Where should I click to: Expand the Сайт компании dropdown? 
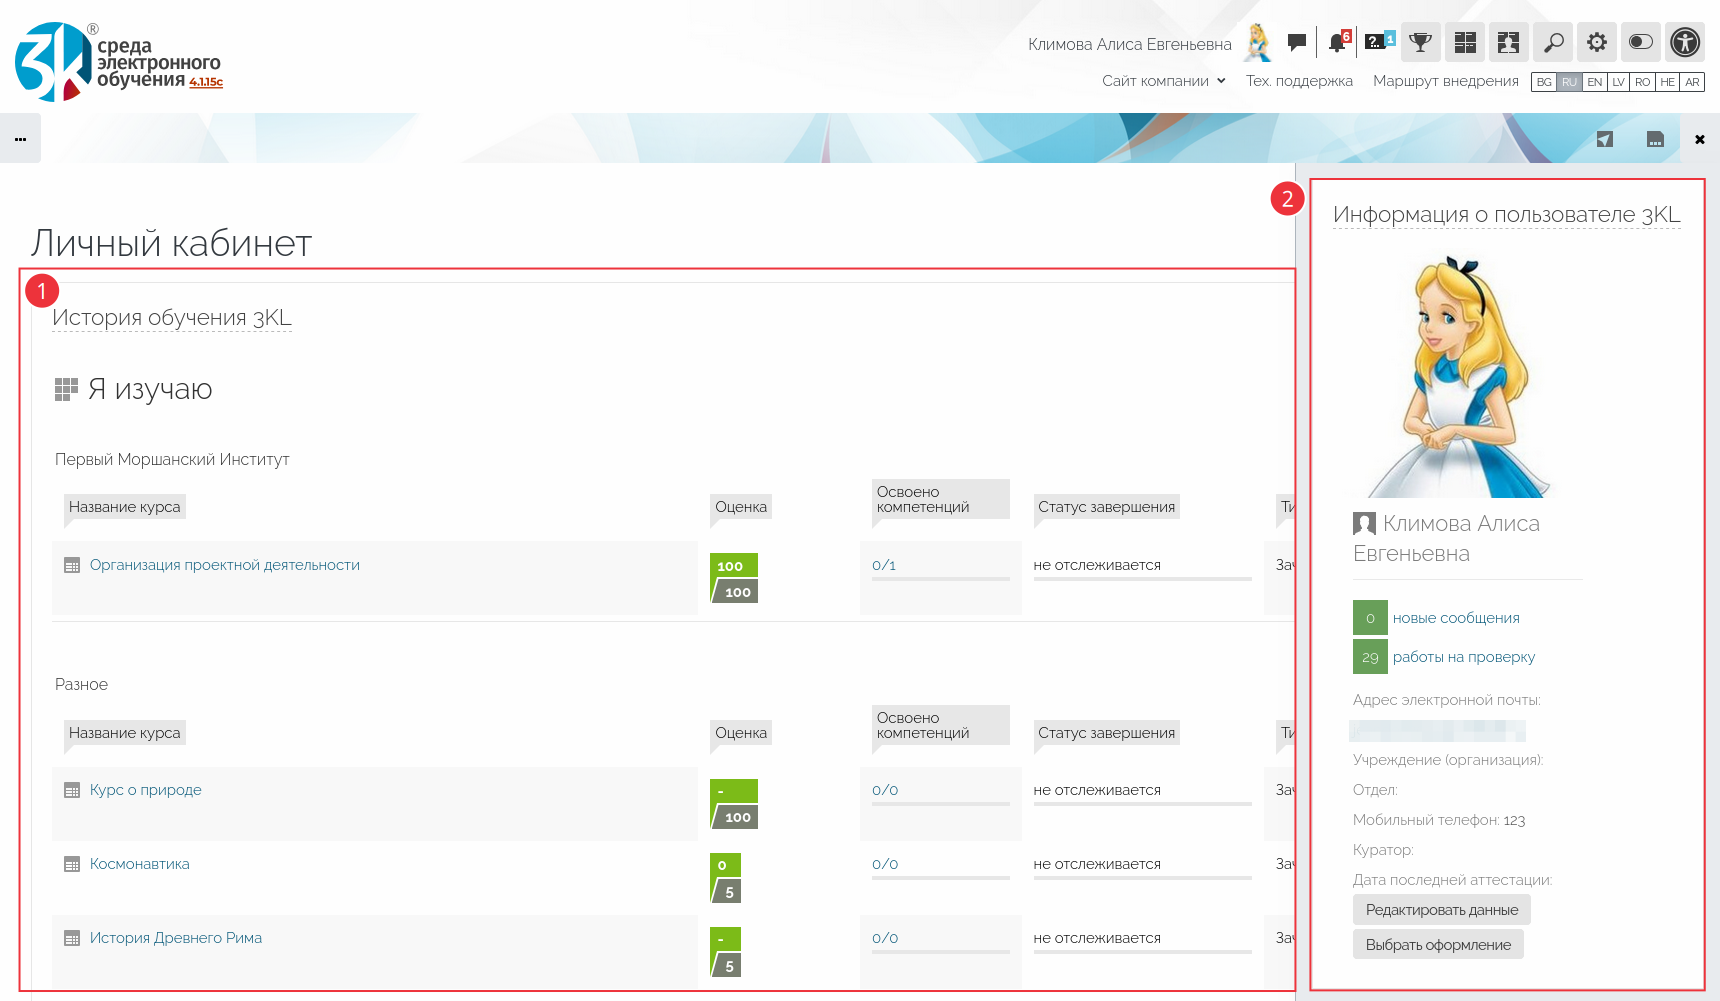pyautogui.click(x=1164, y=81)
